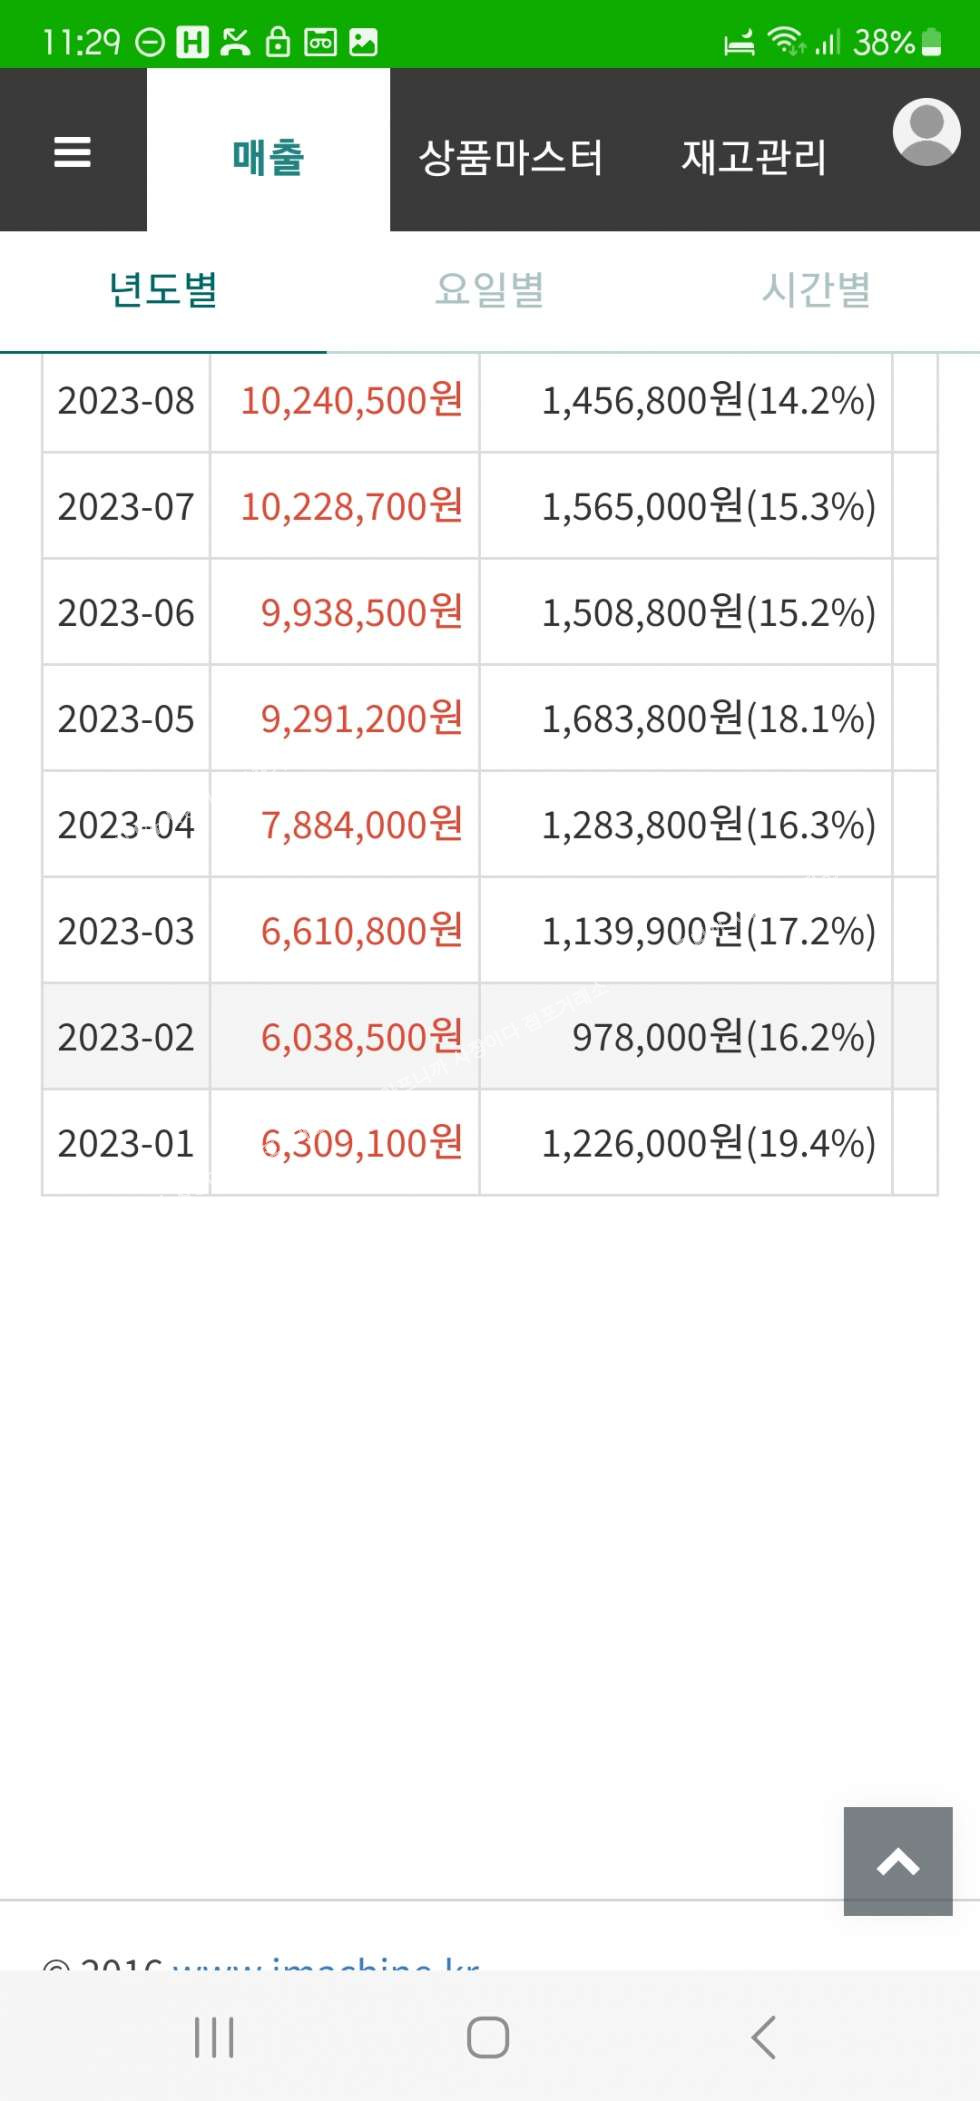Viewport: 980px width, 2101px height.
Task: Open the 상품마스터 tab
Action: [x=510, y=157]
